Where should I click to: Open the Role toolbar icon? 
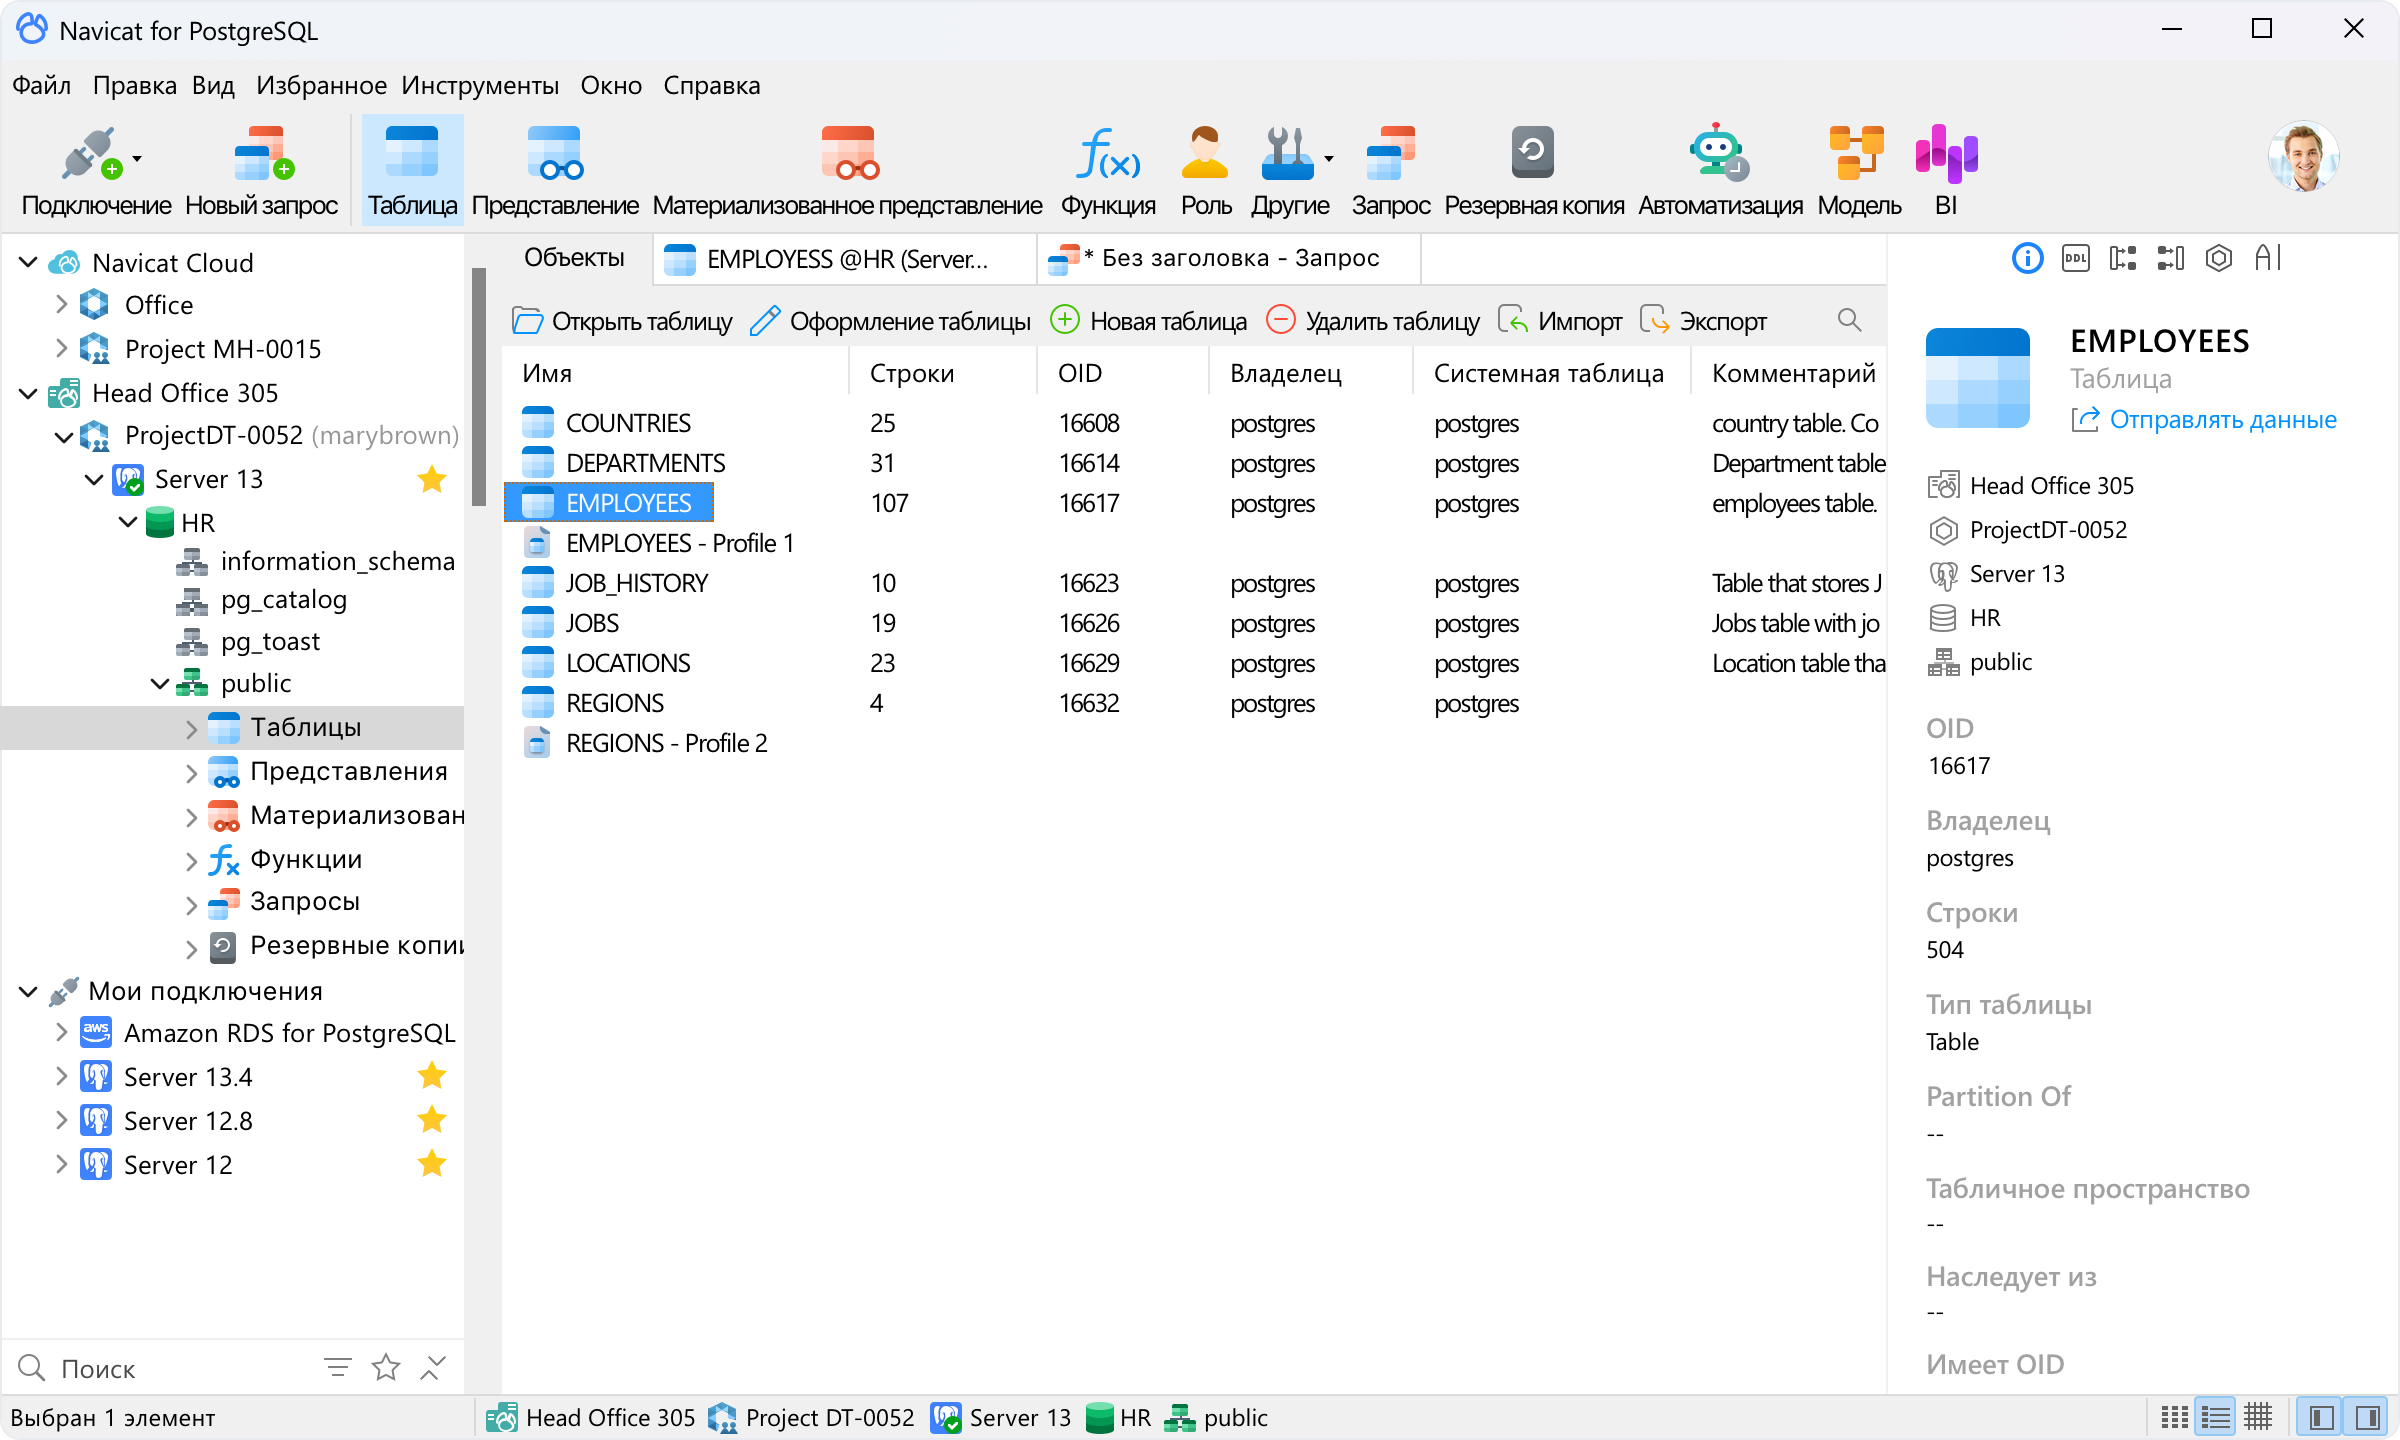[x=1205, y=170]
